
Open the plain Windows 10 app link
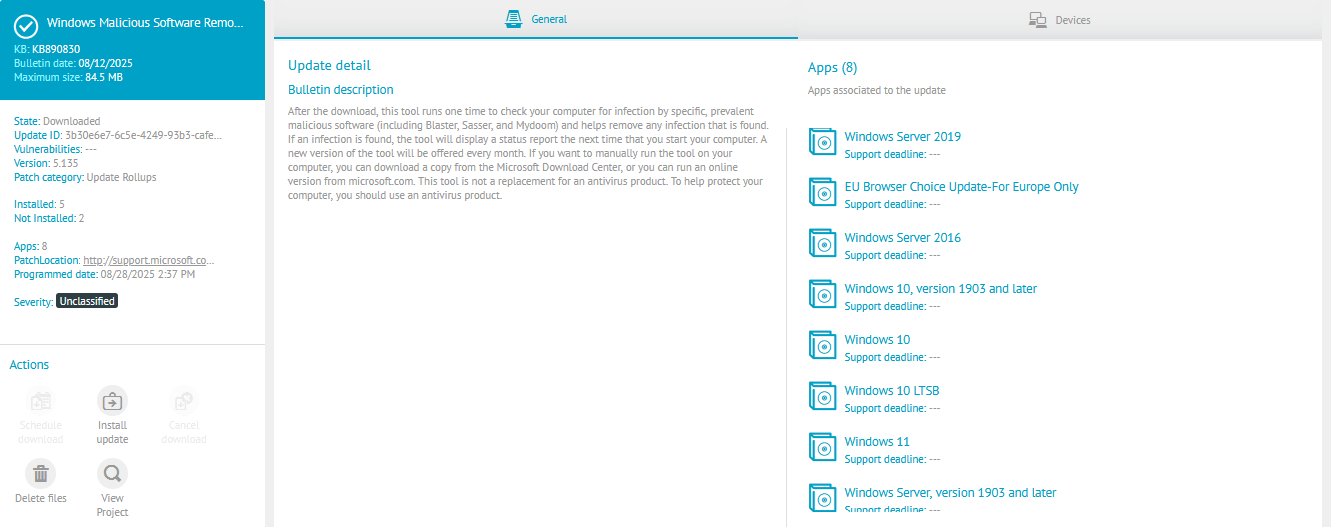877,340
